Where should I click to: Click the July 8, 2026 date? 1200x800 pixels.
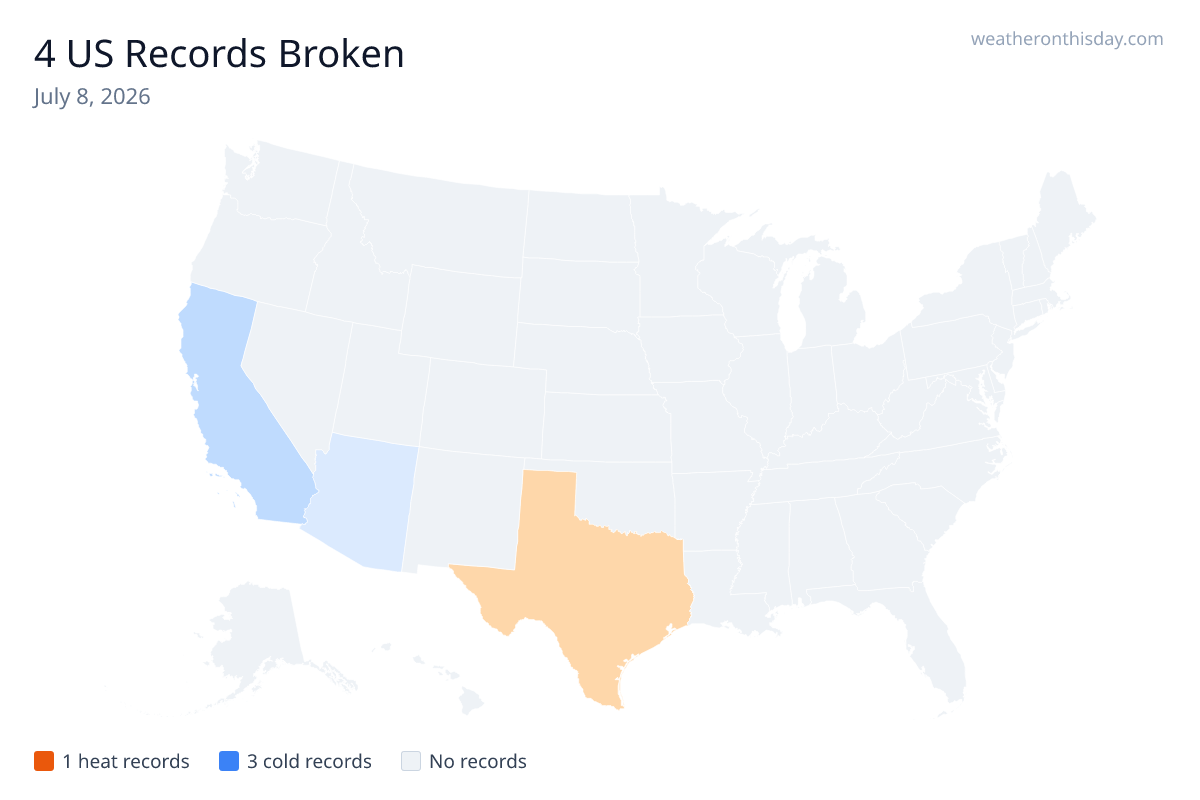(92, 97)
